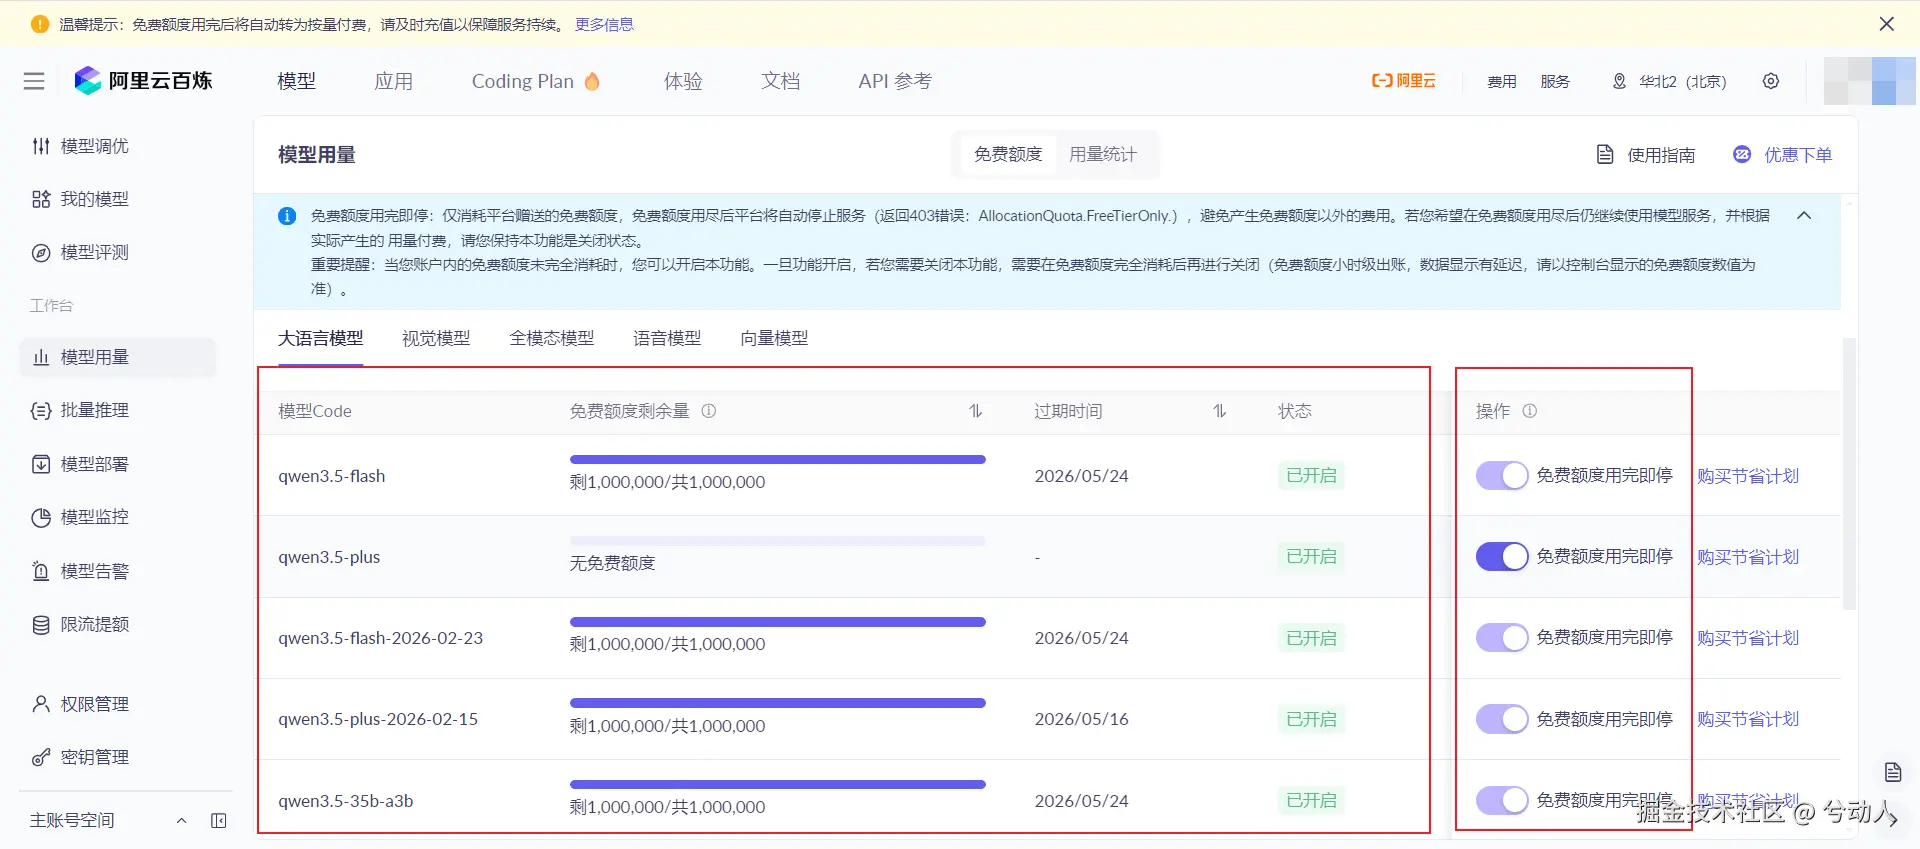The width and height of the screenshot is (1920, 849).
Task: Click the qwen3.5-plus empty quota bar
Action: 778,541
